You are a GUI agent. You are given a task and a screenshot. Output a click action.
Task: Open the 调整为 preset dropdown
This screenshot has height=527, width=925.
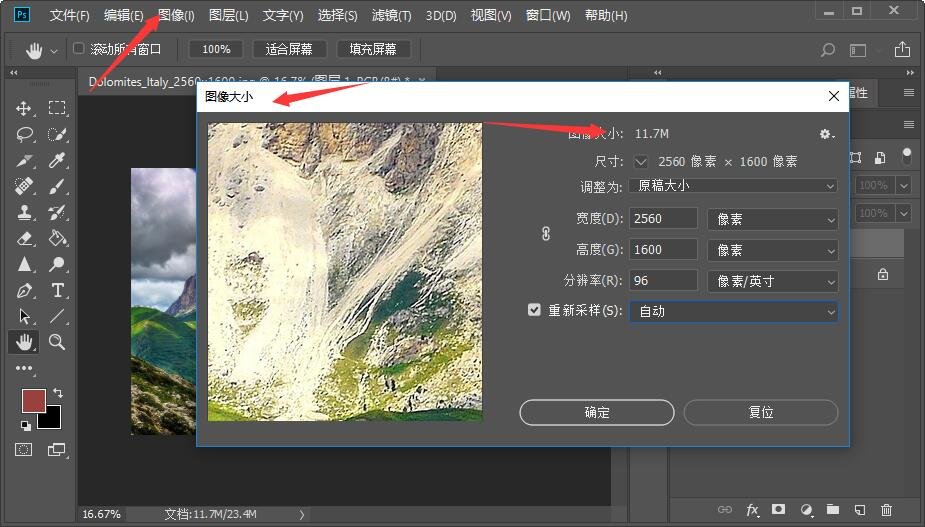tap(733, 186)
